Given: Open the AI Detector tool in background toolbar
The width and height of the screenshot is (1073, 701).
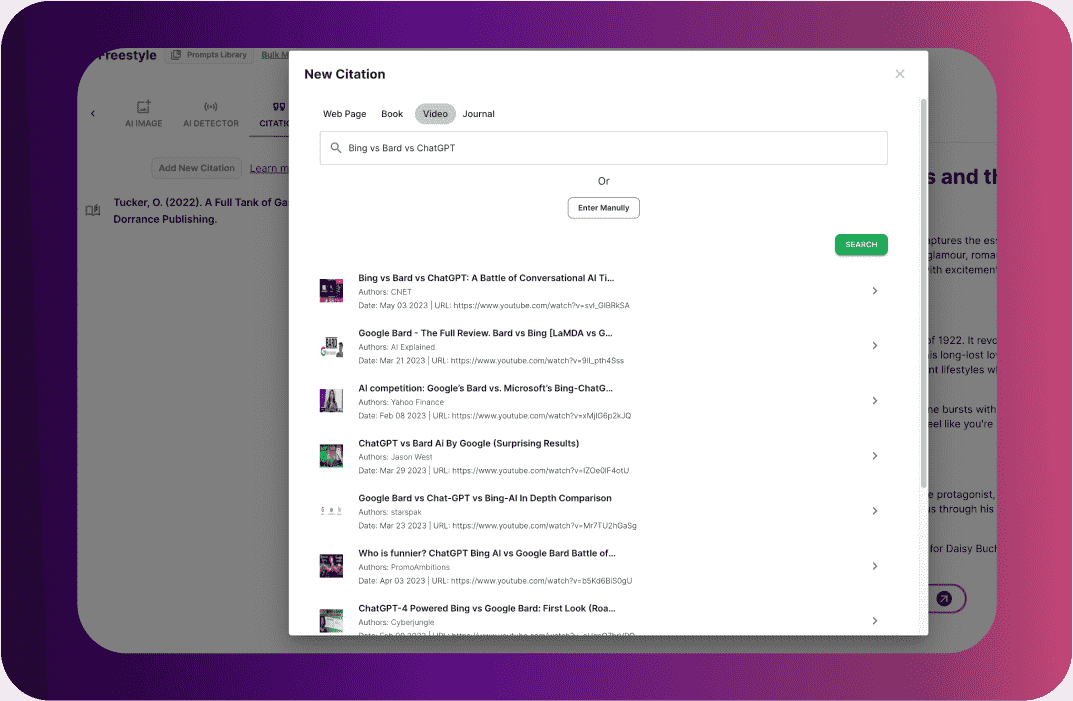Looking at the screenshot, I should point(211,114).
